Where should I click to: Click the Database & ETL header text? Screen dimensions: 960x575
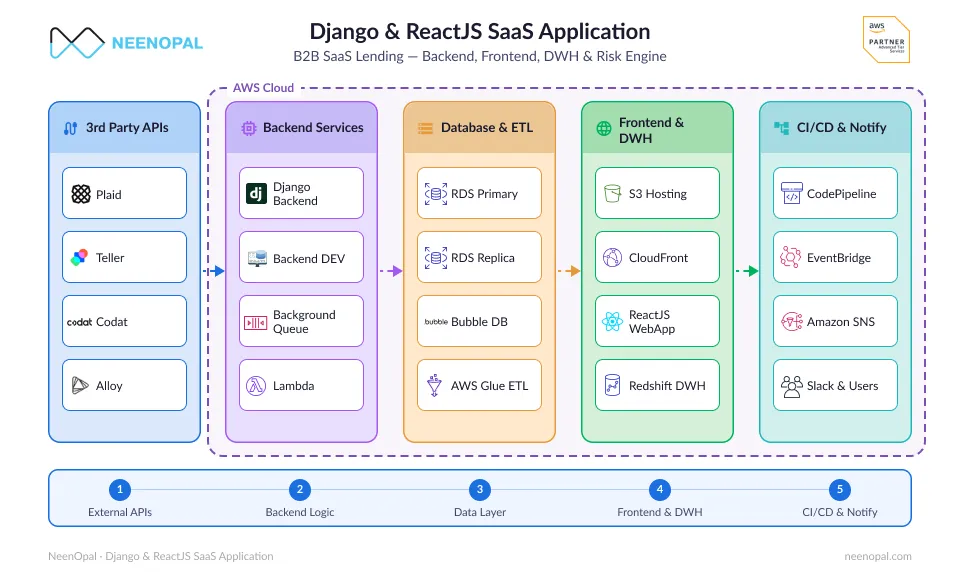coord(487,127)
